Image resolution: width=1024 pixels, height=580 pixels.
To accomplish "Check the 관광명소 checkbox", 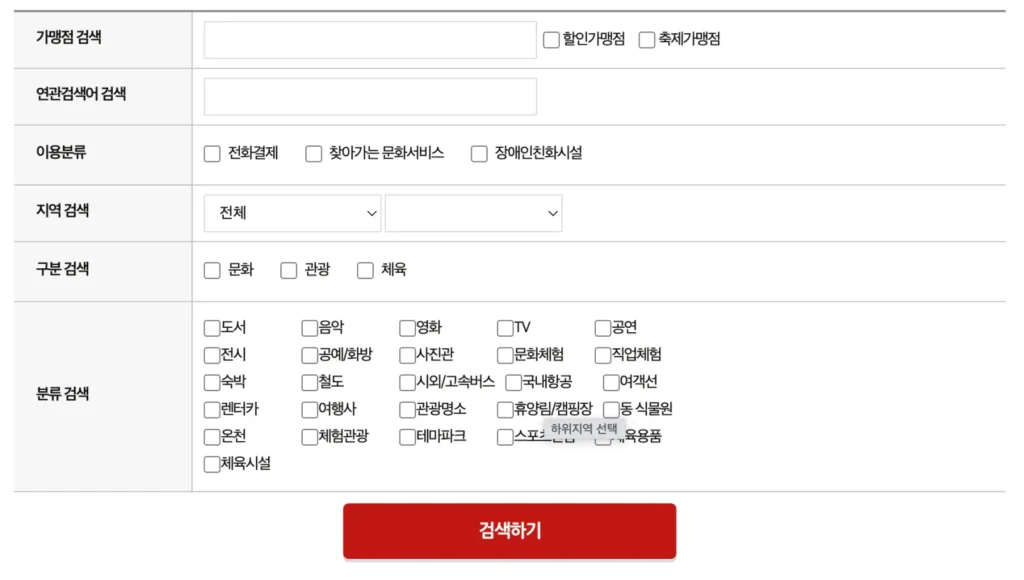I will click(x=408, y=410).
